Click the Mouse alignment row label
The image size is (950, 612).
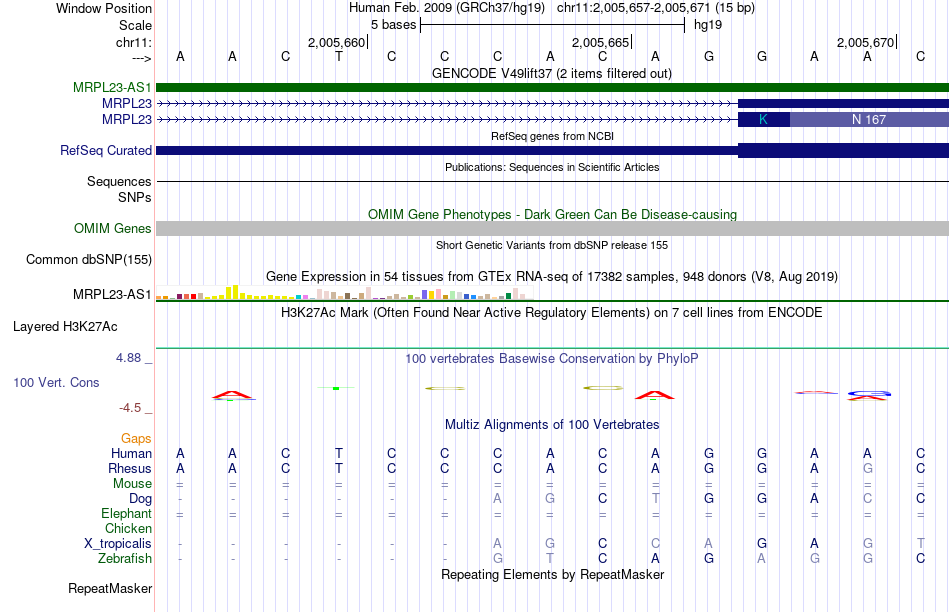pyautogui.click(x=132, y=484)
